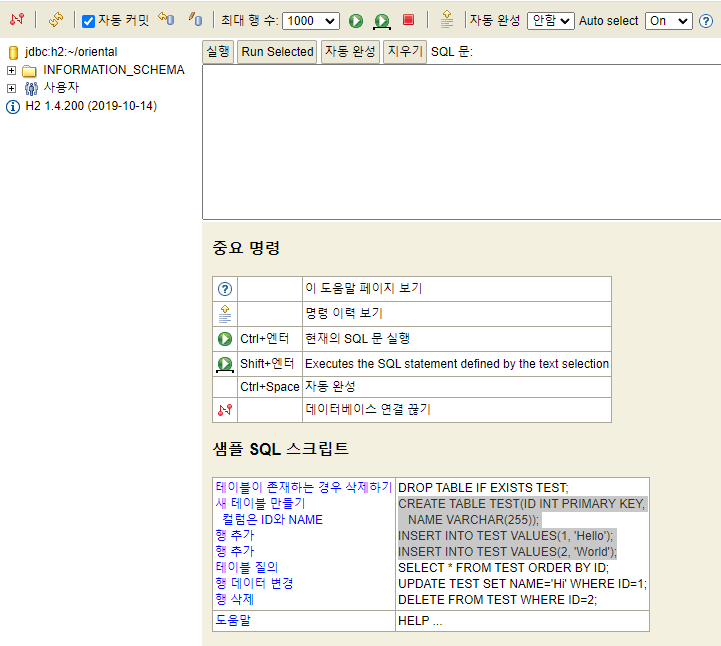Click the refresh icon in toolbar
Screen dimensions: 721x646
point(56,20)
